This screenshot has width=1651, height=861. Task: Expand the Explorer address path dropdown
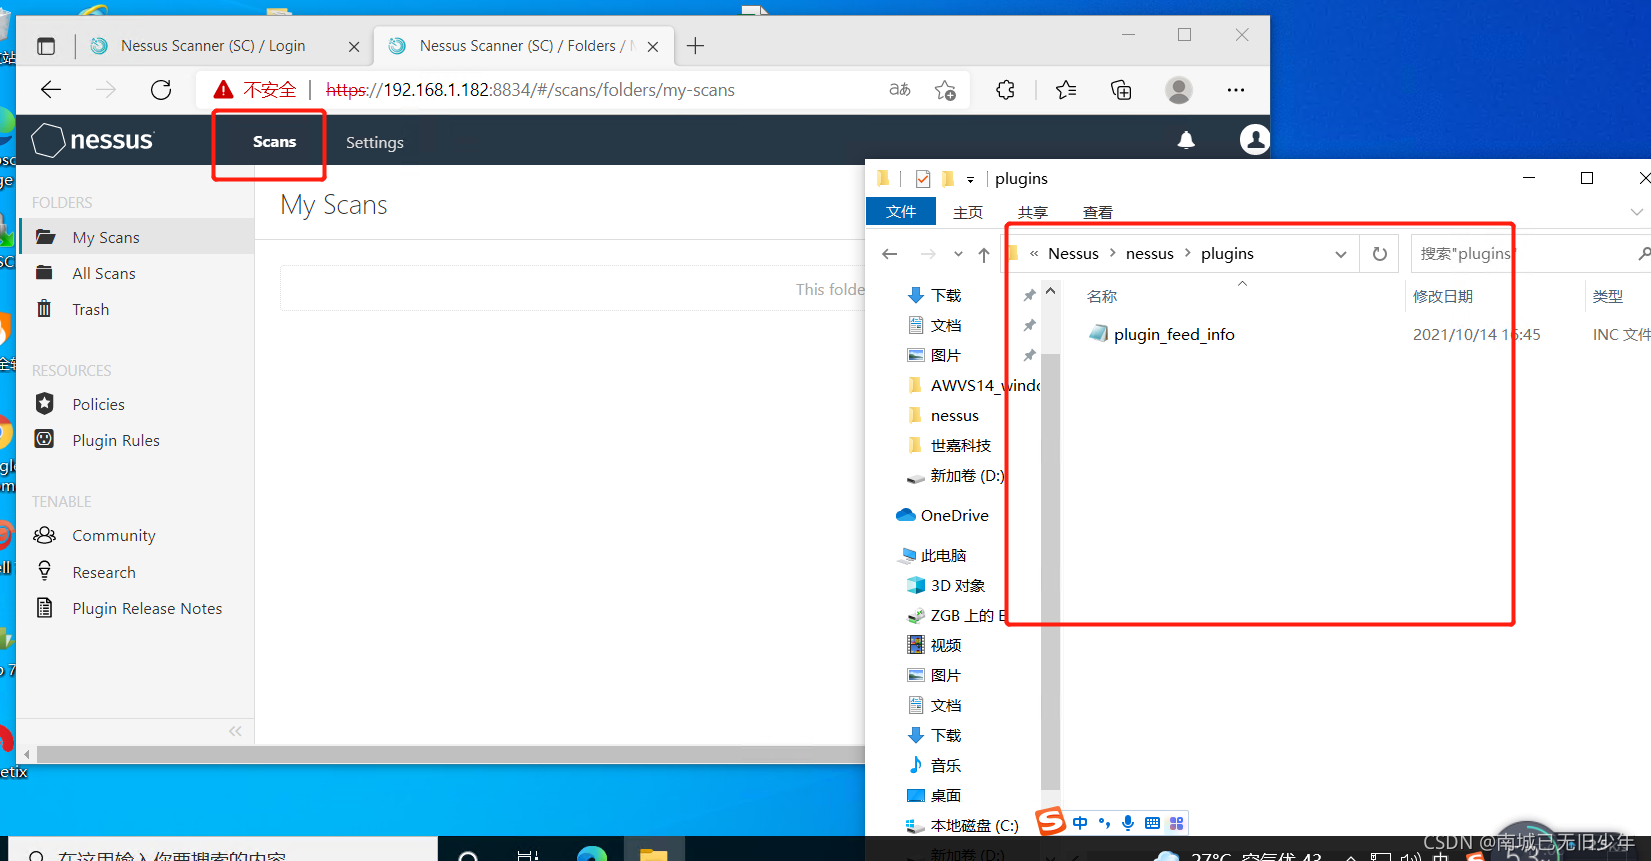(x=1341, y=254)
